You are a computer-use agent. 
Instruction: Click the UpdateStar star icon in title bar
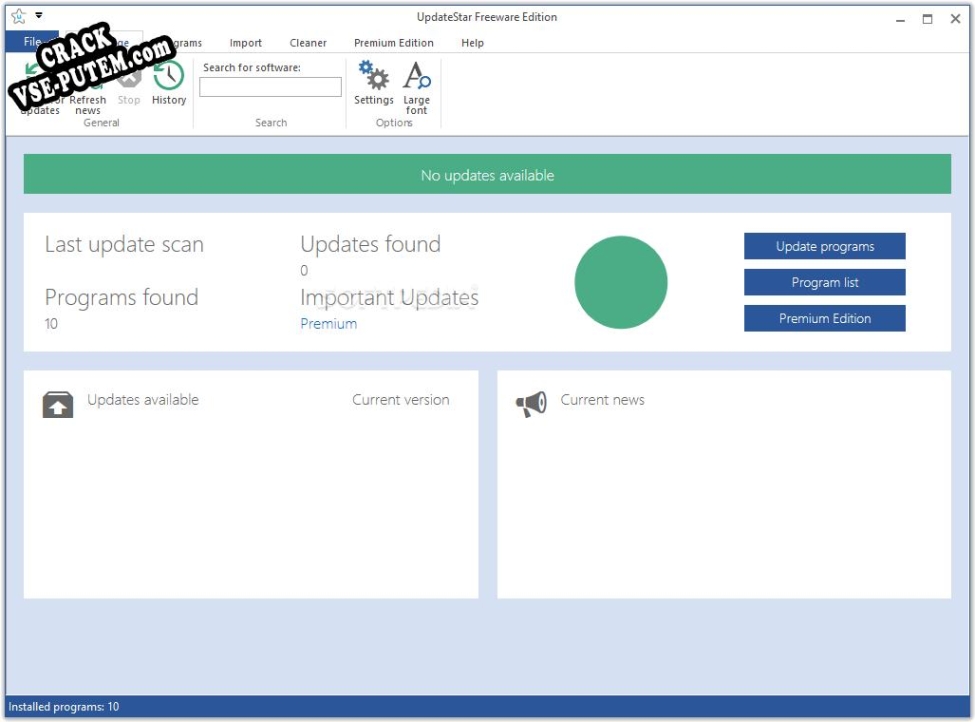click(x=19, y=16)
